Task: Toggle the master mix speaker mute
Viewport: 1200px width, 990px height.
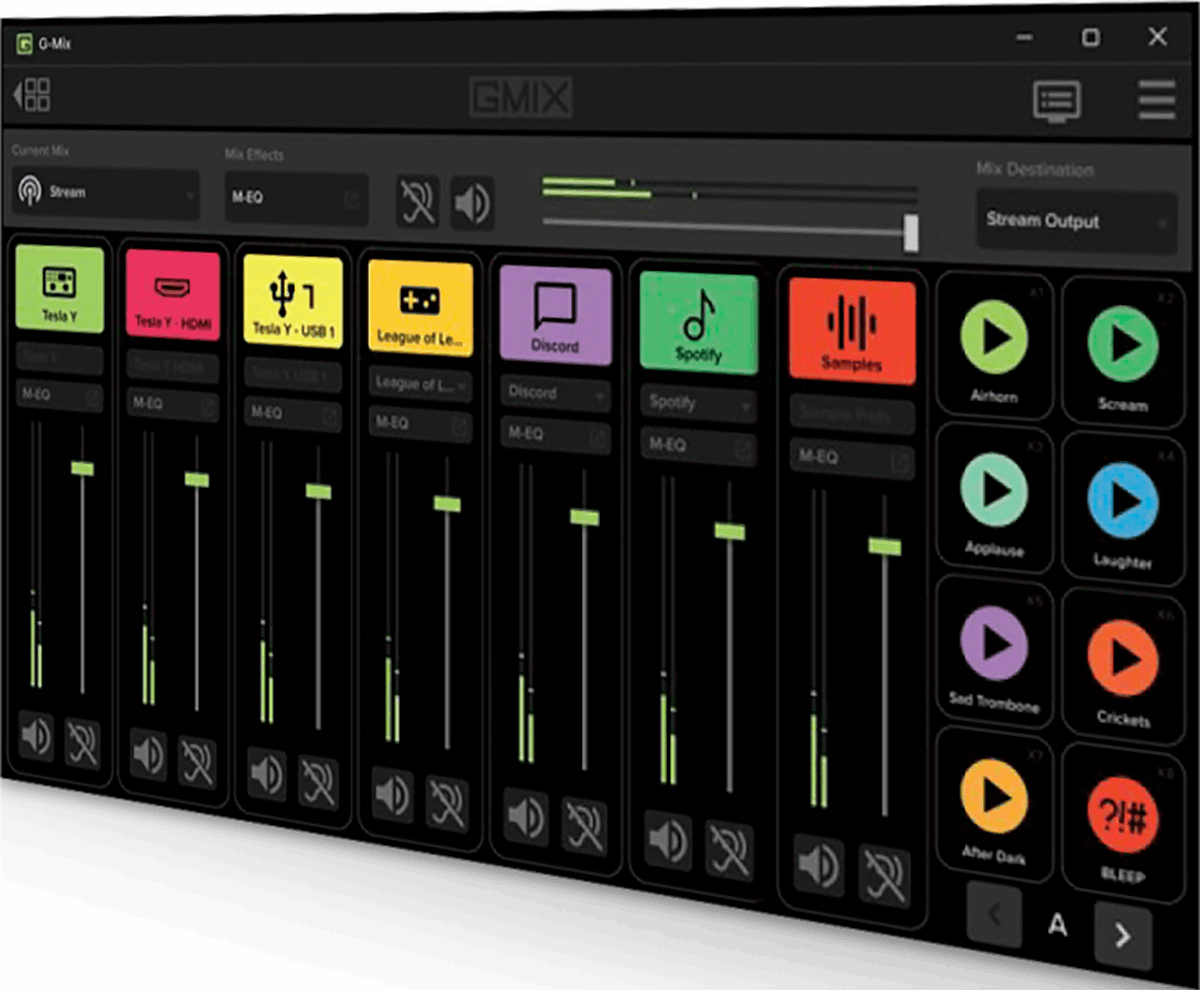Action: pos(472,203)
